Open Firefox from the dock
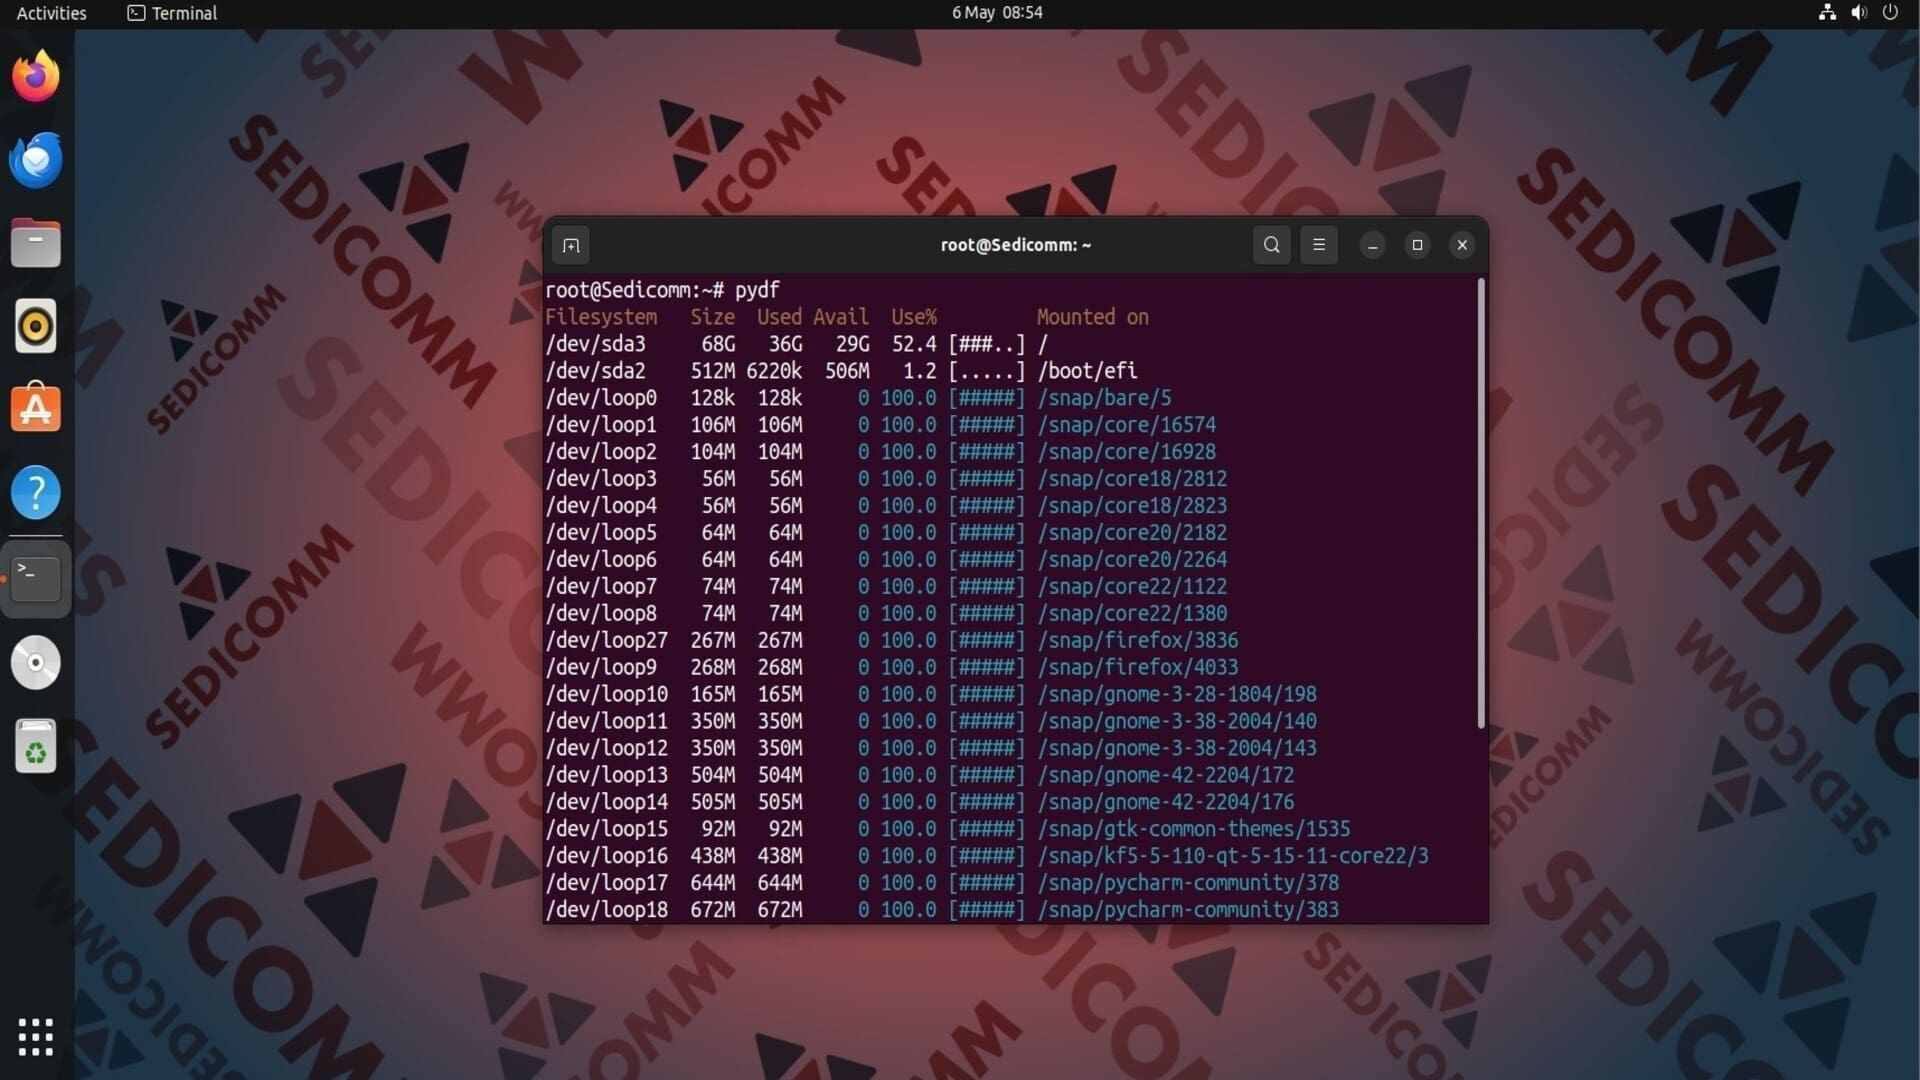 pyautogui.click(x=36, y=76)
